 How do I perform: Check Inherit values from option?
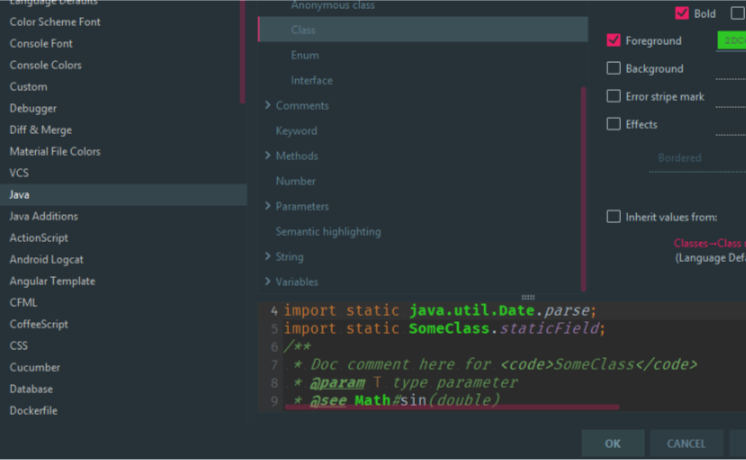614,217
